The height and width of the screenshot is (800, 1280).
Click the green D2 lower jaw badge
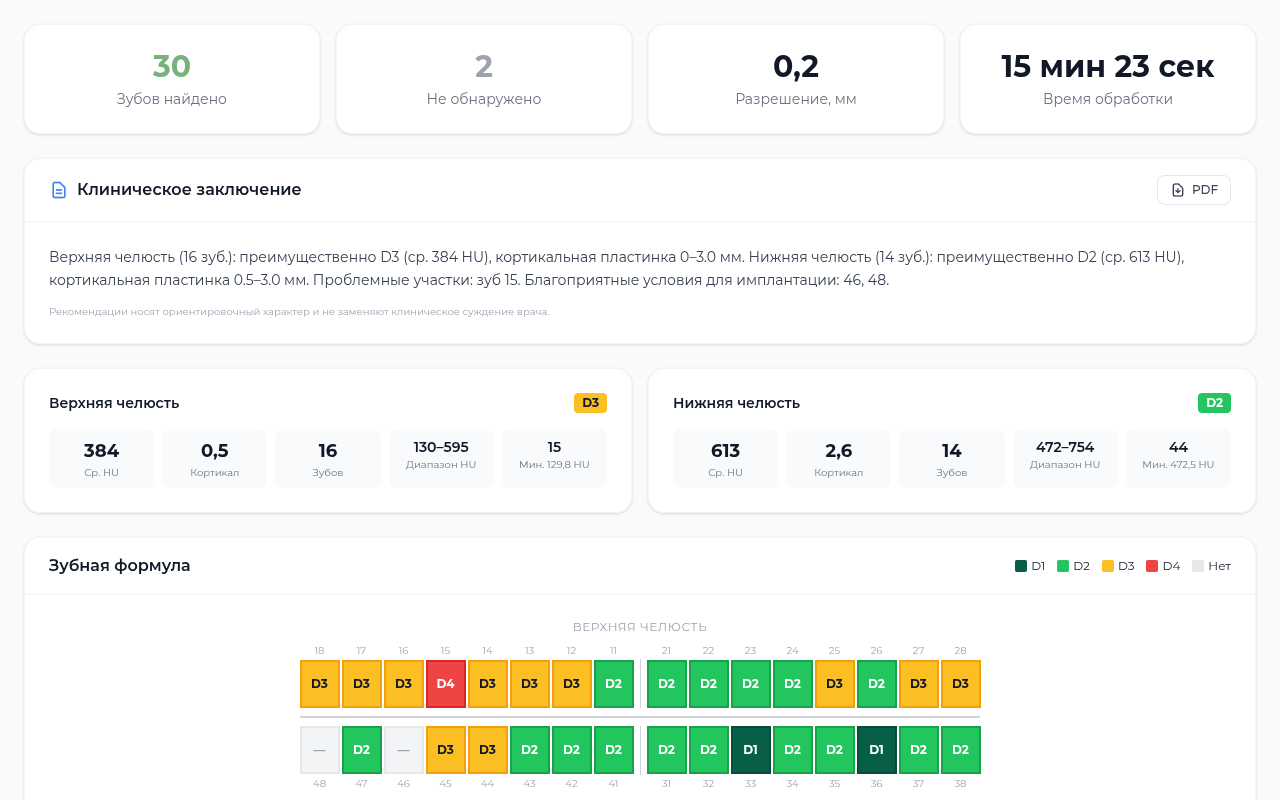1214,403
